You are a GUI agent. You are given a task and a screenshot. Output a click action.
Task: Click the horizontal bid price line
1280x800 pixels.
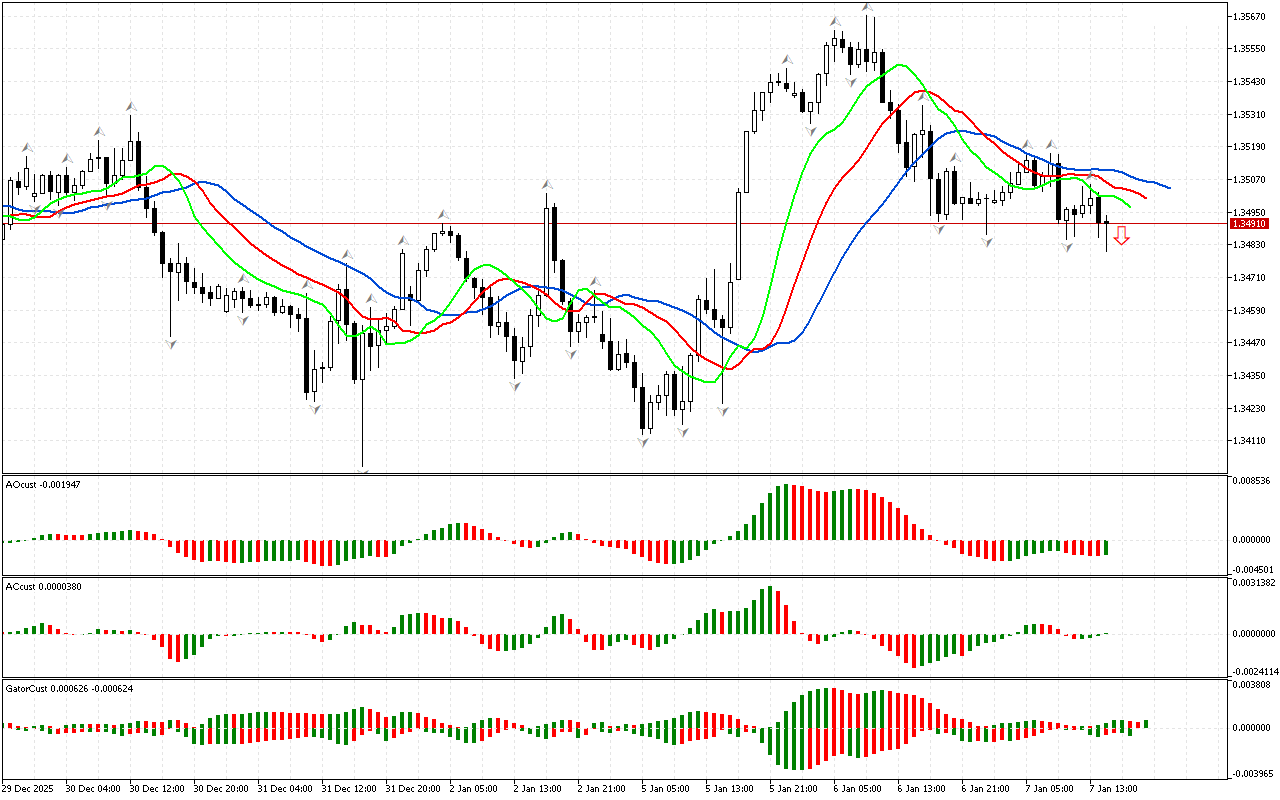tap(600, 223)
